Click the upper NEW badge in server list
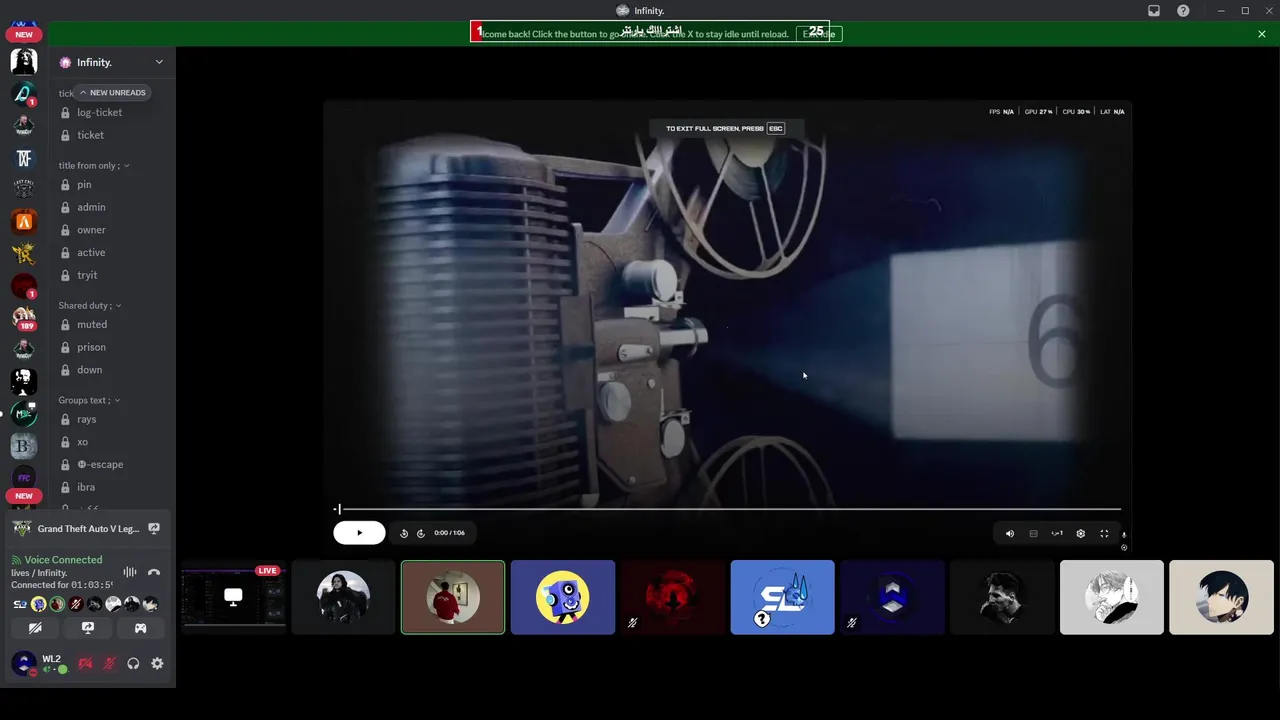This screenshot has height=720, width=1280. pos(24,34)
